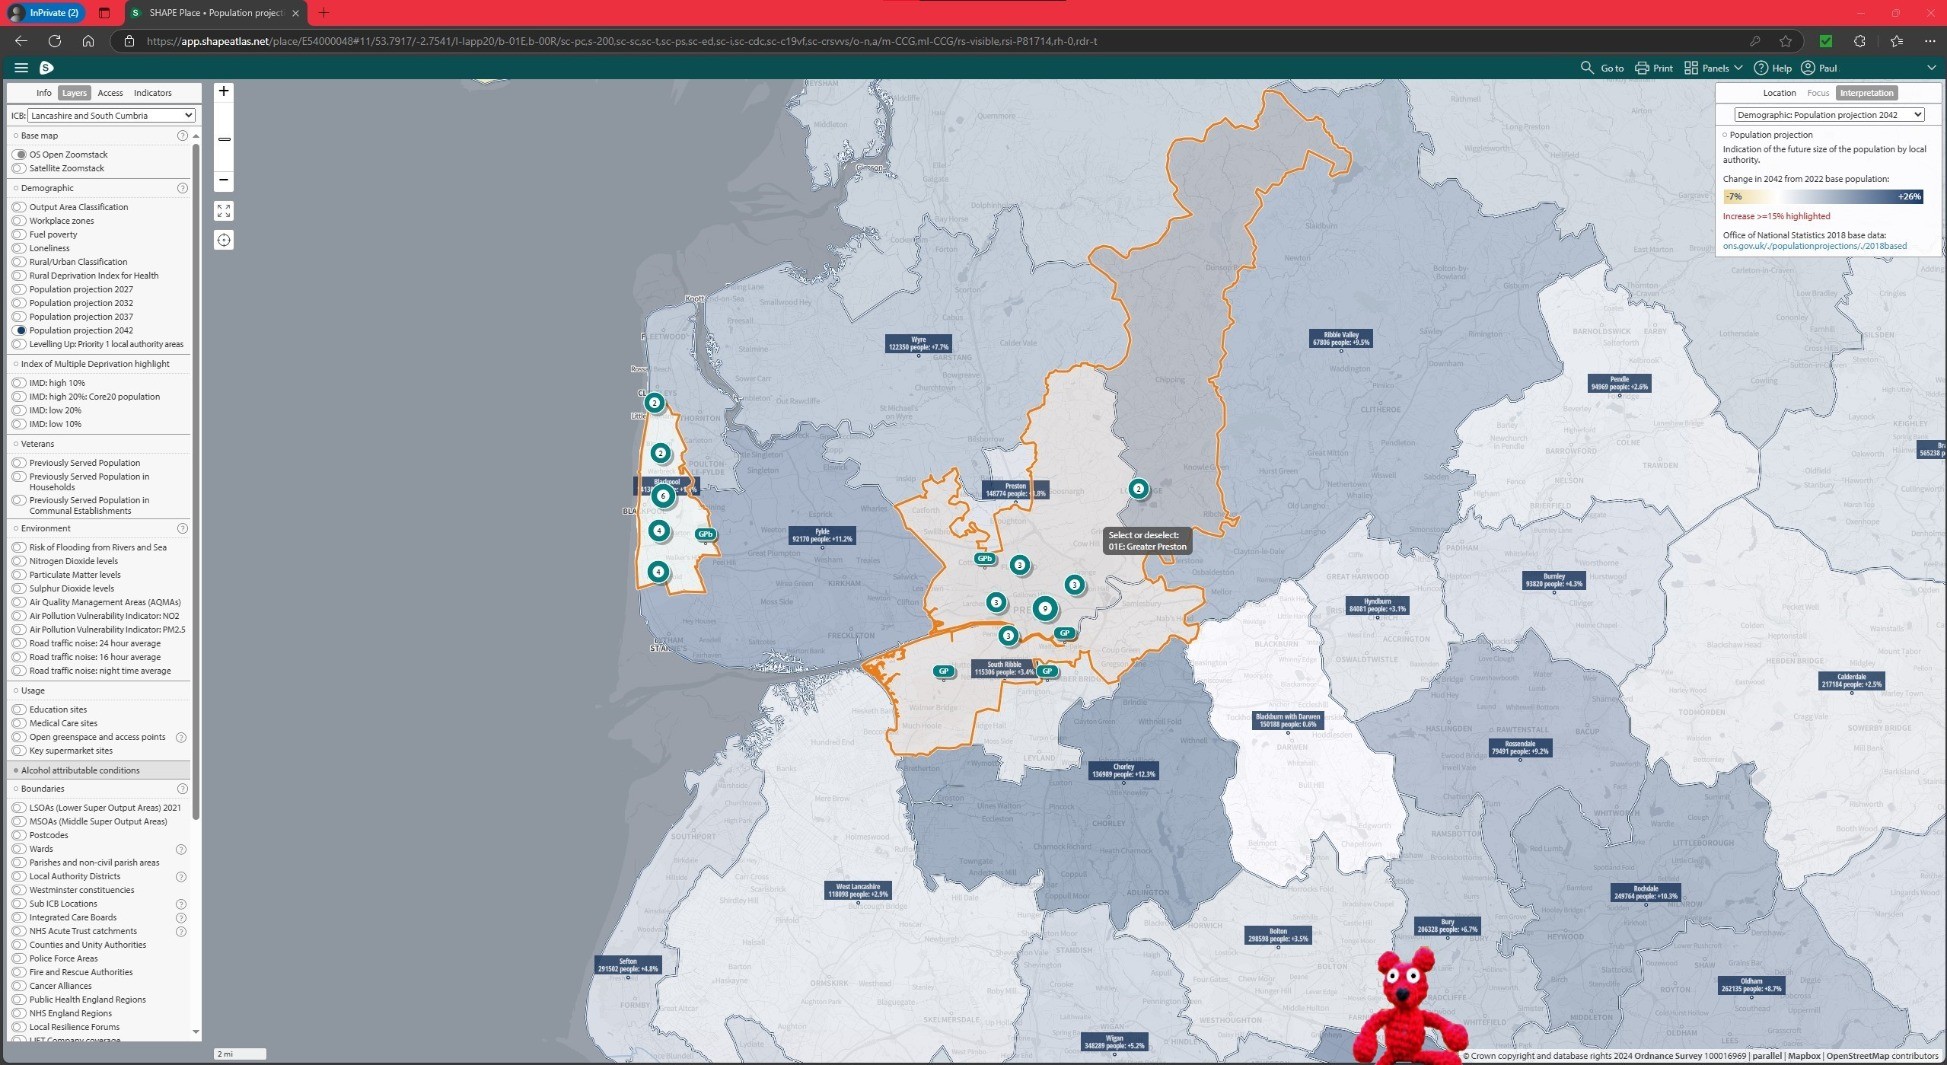Image resolution: width=1947 pixels, height=1065 pixels.
Task: Open the ons.gov.uk population projections link
Action: 1814,246
